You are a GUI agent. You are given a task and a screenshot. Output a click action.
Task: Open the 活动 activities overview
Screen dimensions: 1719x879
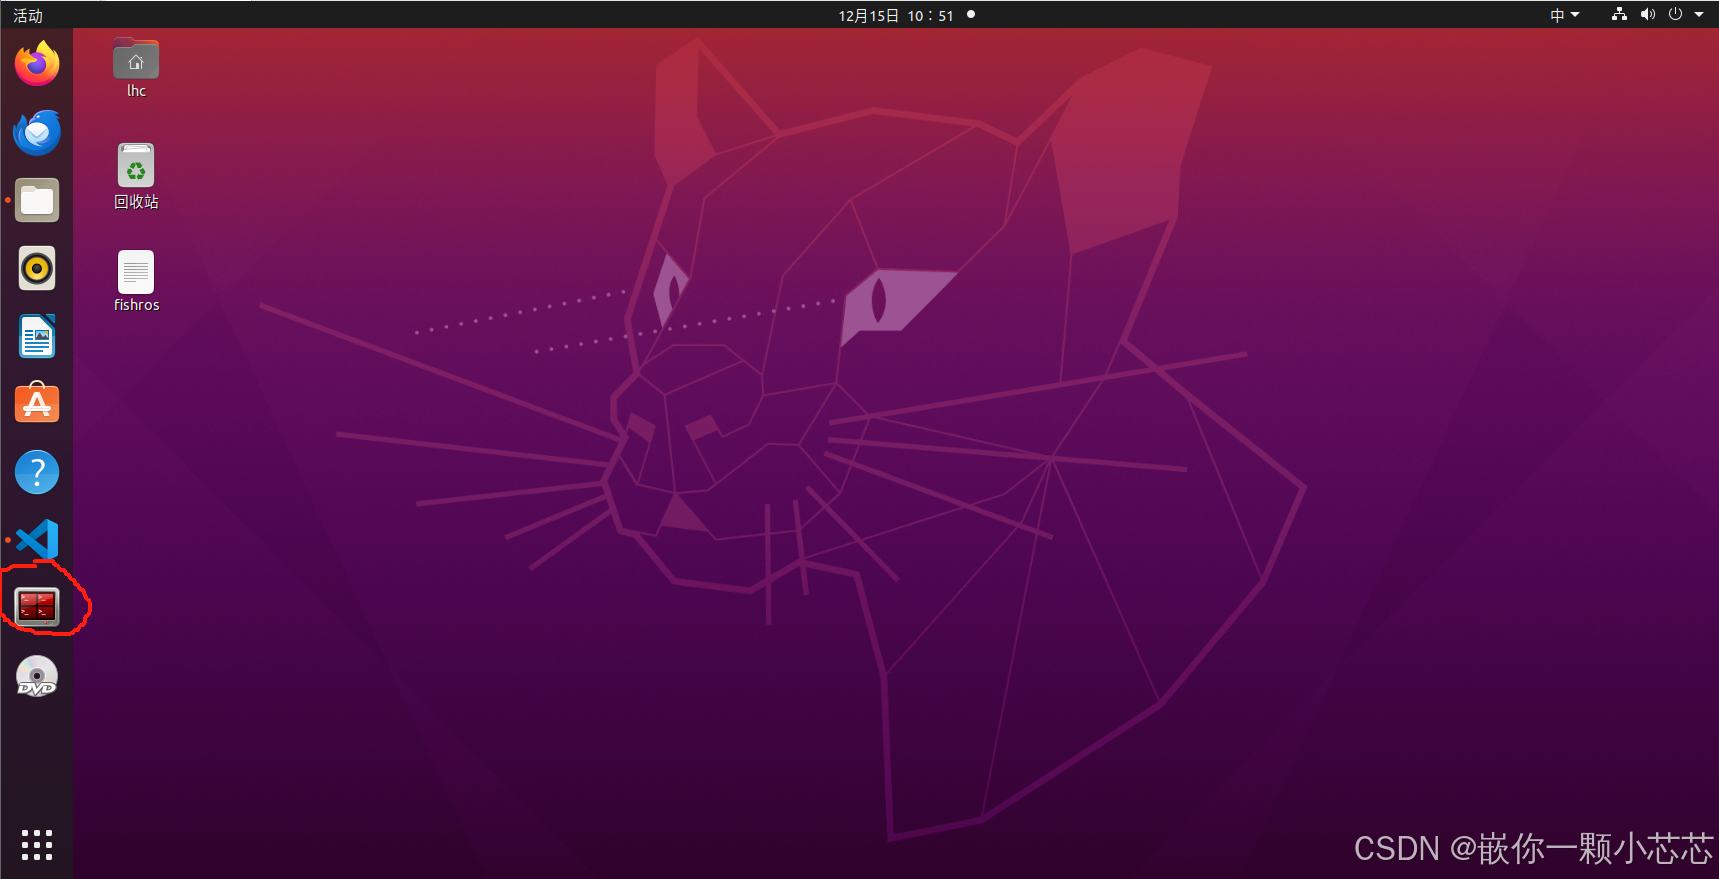click(x=28, y=15)
